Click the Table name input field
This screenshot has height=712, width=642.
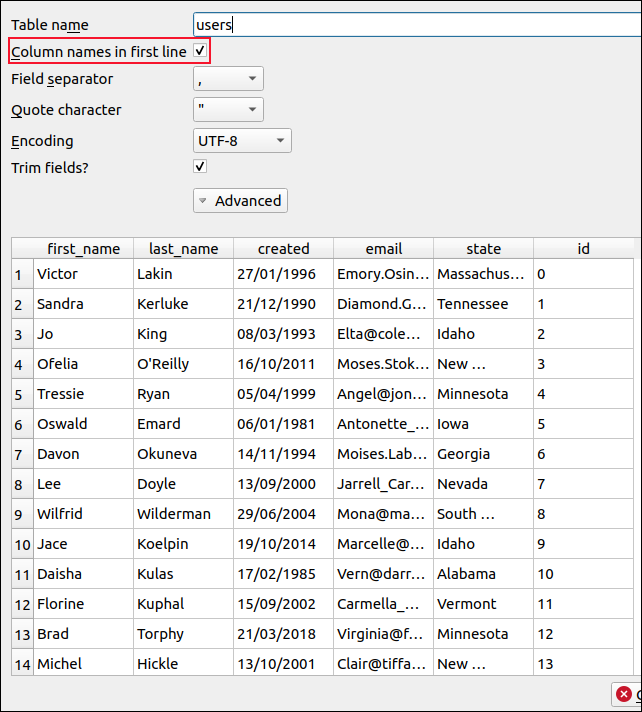tap(415, 25)
